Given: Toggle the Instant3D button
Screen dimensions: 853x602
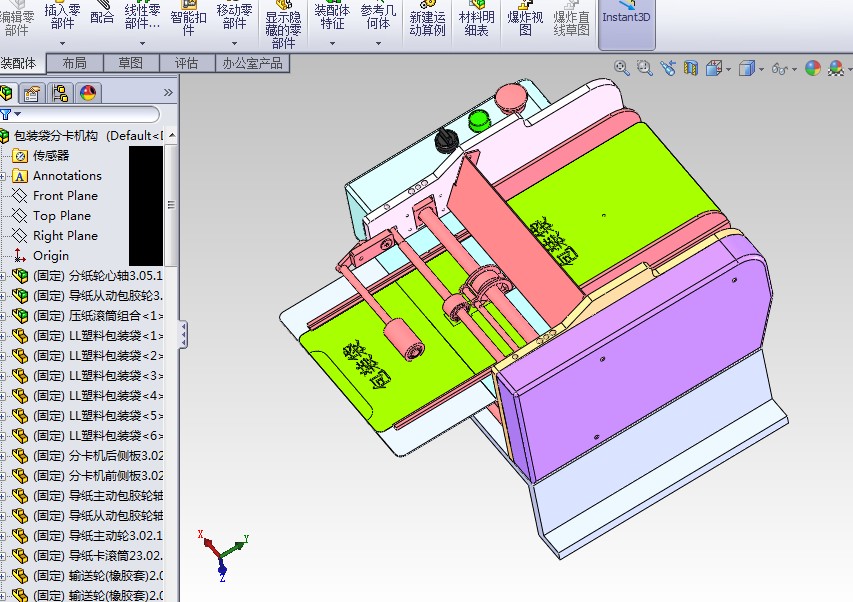Looking at the screenshot, I should [x=626, y=20].
